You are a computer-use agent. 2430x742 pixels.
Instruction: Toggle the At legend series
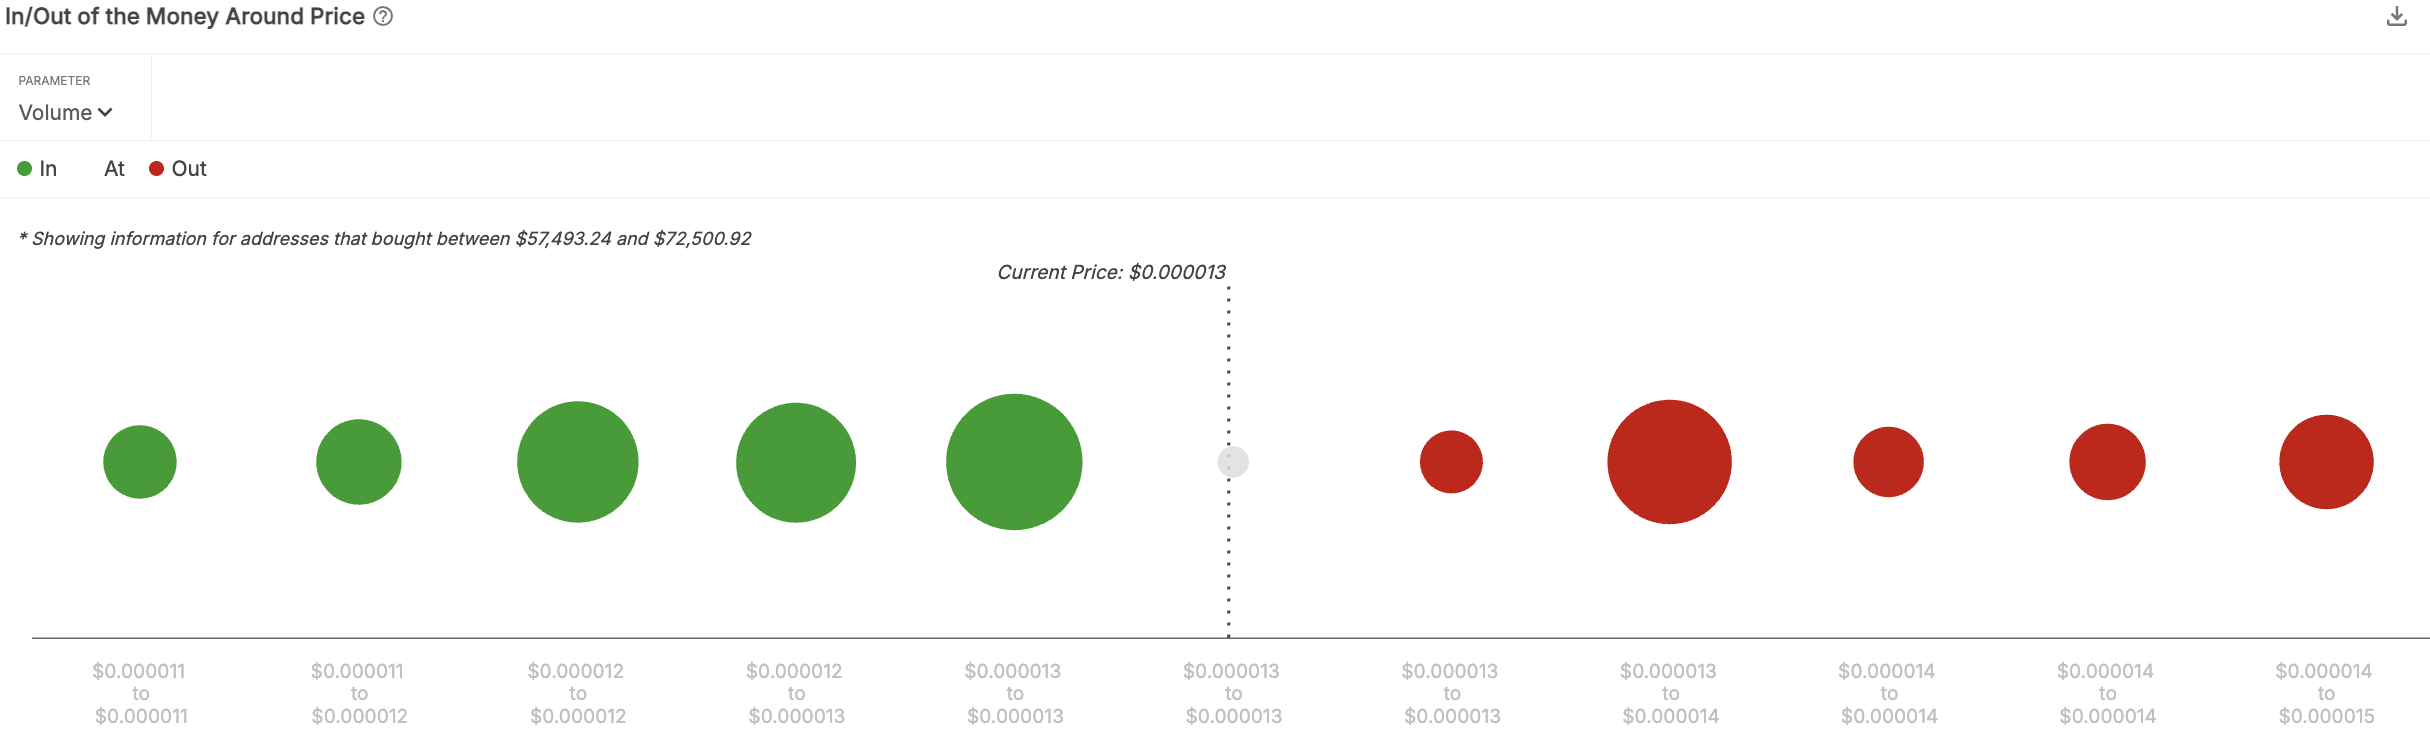point(114,169)
